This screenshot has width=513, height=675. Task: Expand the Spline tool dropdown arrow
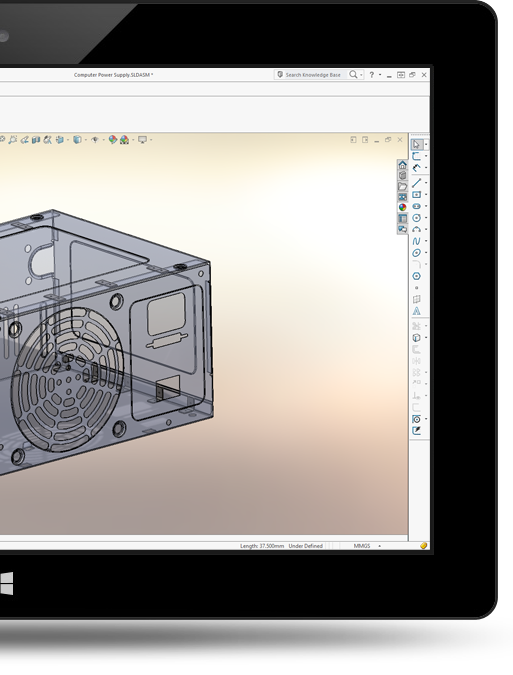(x=426, y=241)
